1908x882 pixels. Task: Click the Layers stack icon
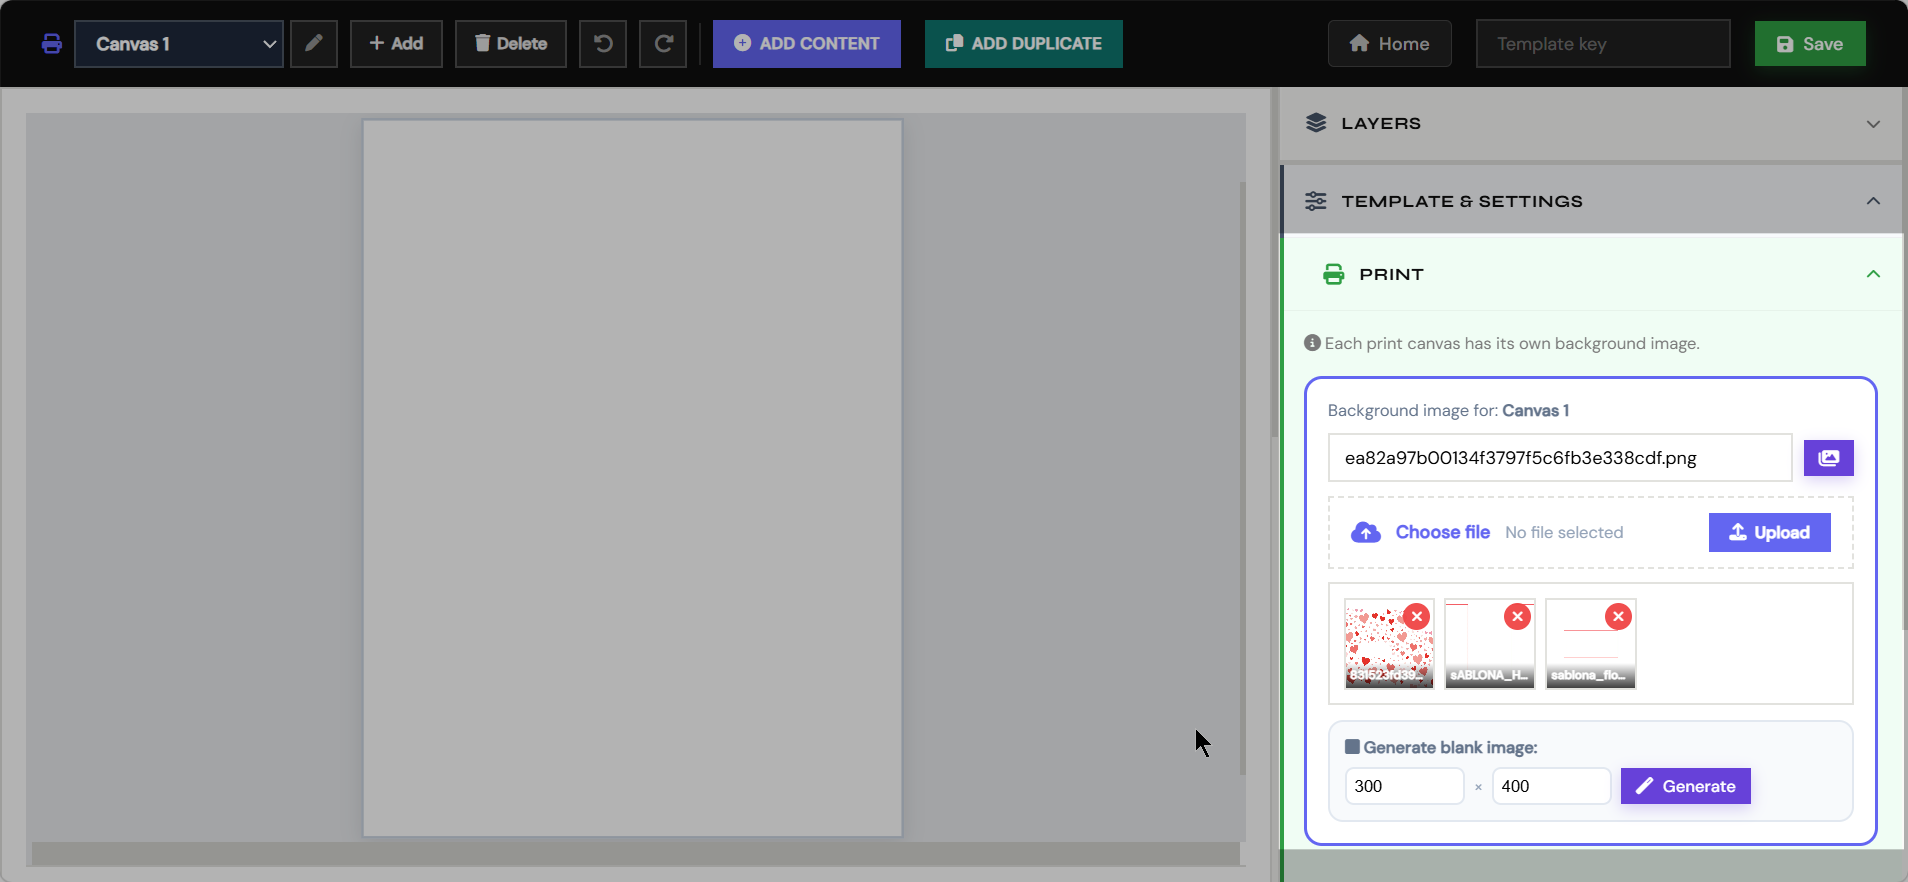[x=1316, y=123]
